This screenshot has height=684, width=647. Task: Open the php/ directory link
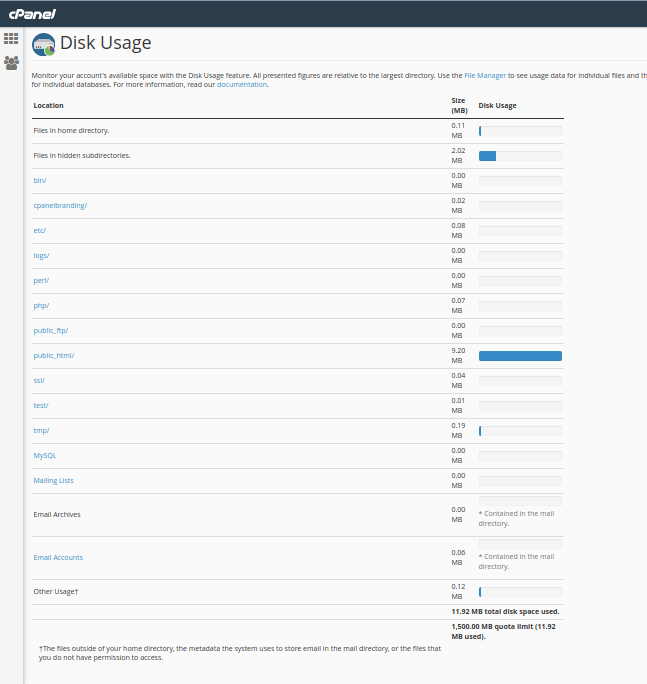[41, 305]
